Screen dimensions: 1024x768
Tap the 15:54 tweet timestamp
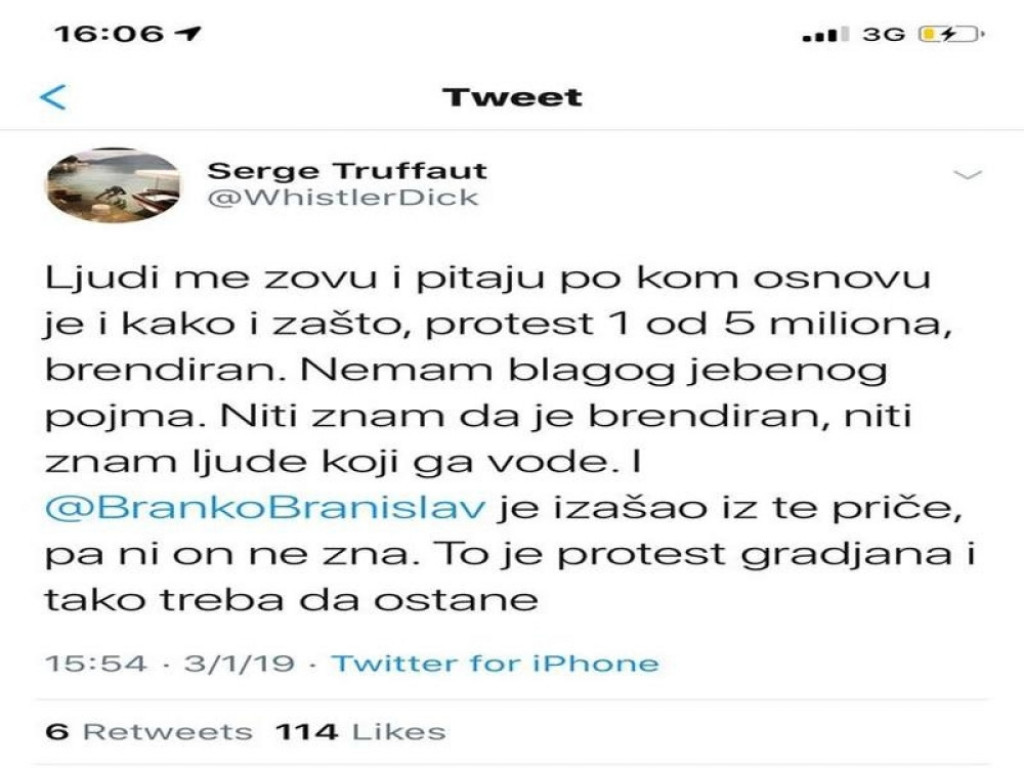point(96,663)
